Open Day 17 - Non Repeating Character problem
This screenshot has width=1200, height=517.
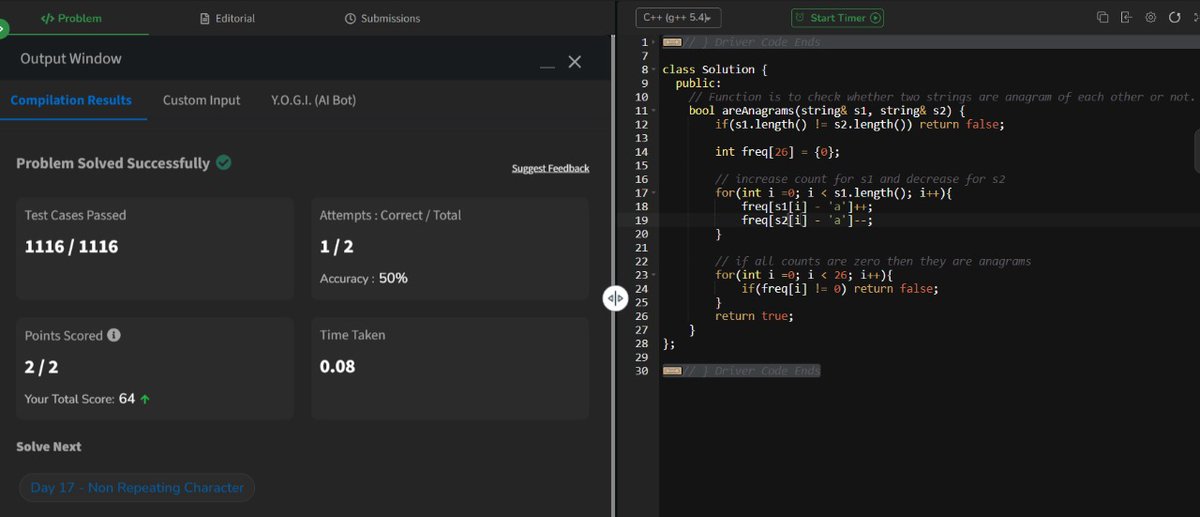click(137, 488)
